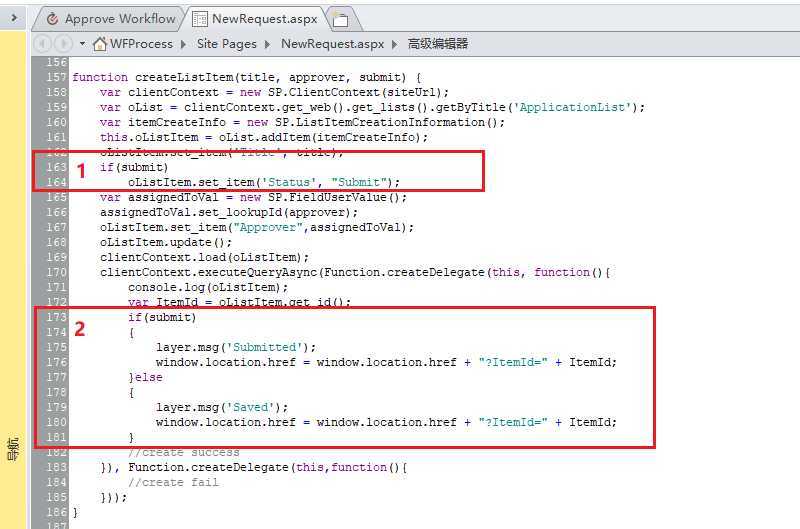
Task: Click the 高级编辑器 breadcrumb
Action: [438, 44]
